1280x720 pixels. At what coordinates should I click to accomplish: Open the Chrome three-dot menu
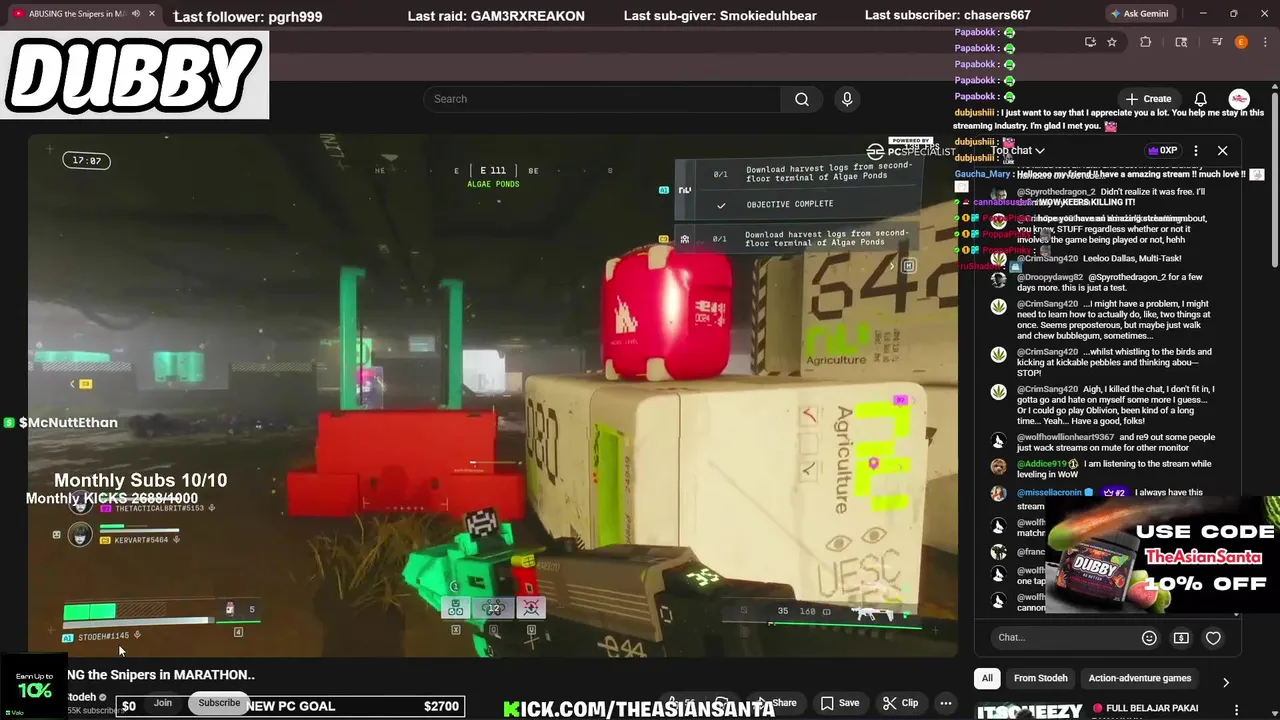click(x=1265, y=42)
